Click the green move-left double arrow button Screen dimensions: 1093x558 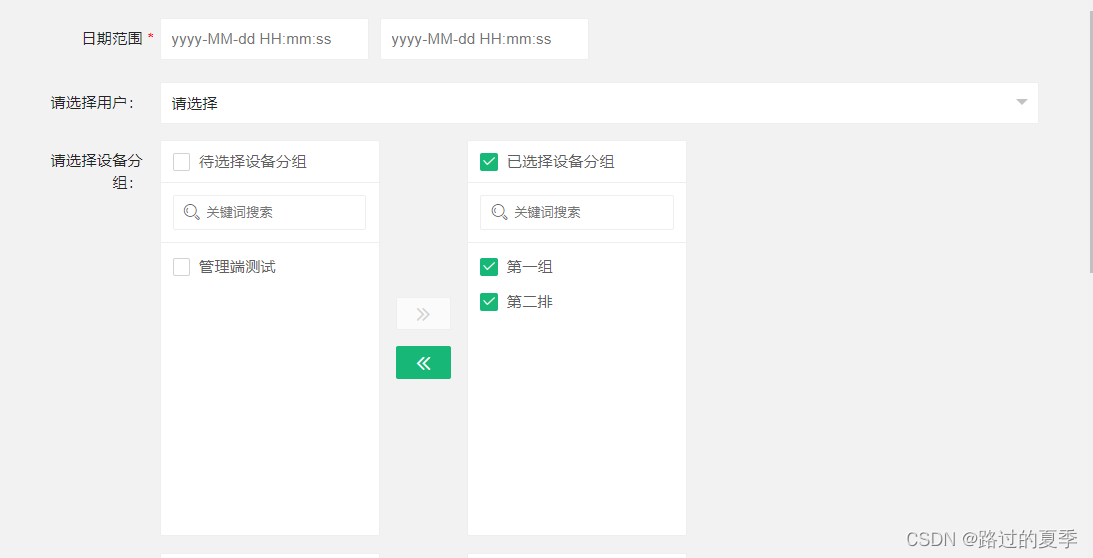point(423,363)
